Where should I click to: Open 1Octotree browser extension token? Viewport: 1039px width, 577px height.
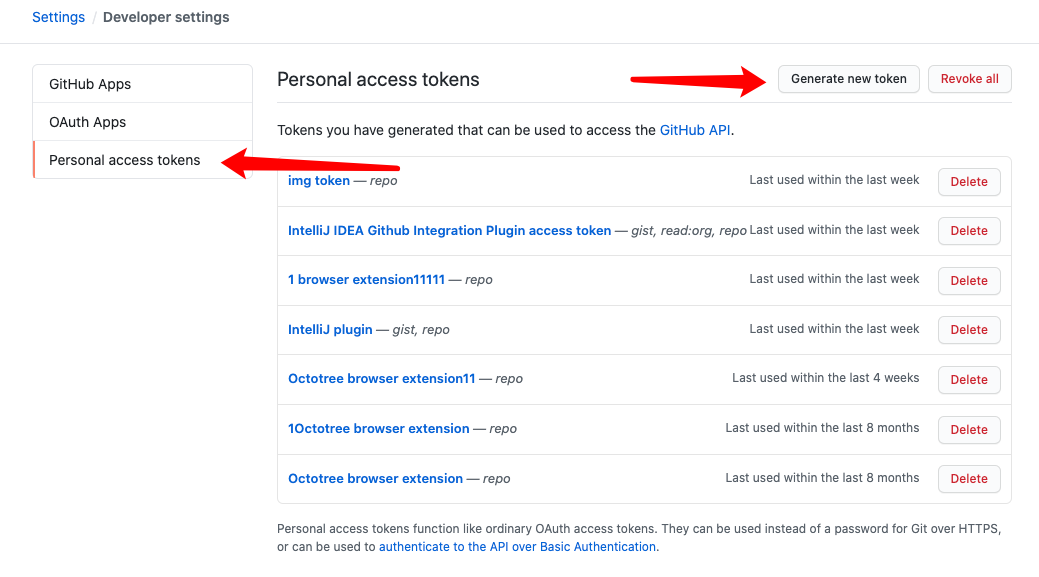378,428
